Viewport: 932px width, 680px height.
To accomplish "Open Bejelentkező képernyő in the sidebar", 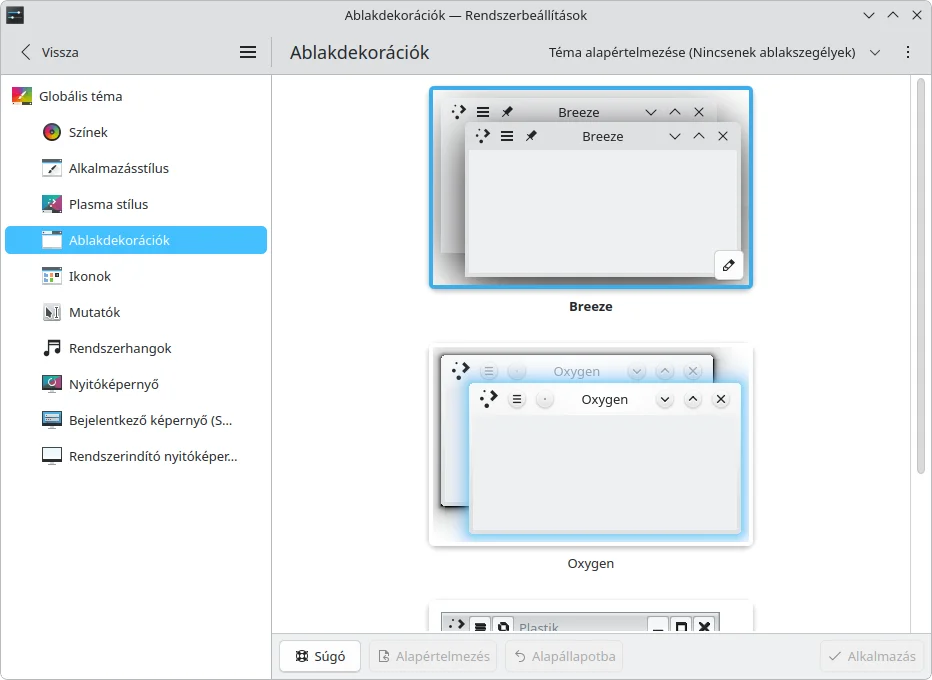I will [136, 420].
